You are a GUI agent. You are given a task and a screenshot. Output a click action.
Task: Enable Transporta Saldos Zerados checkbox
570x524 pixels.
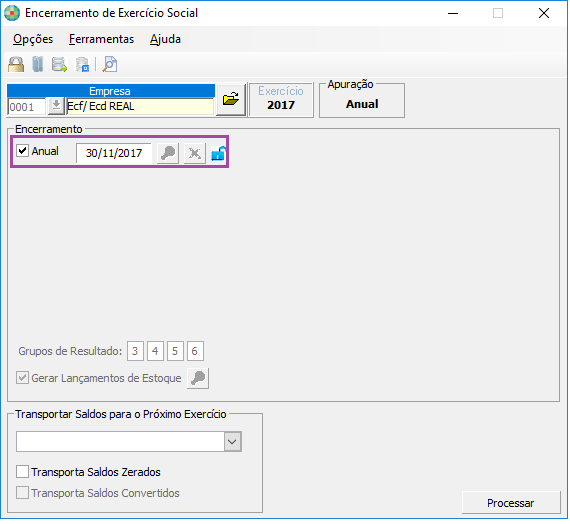(x=22, y=472)
